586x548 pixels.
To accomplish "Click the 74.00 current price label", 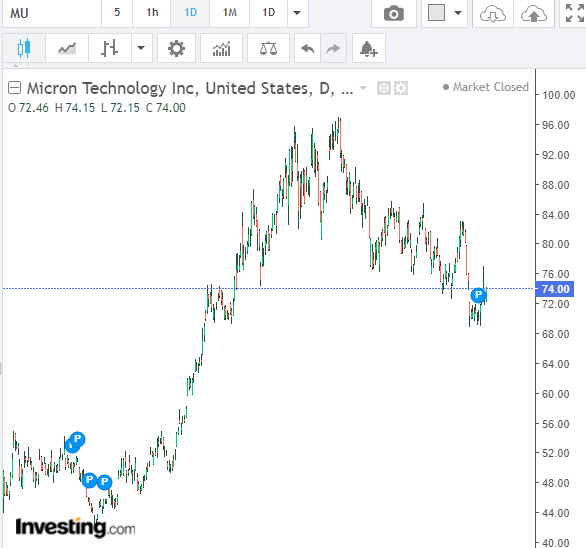I will coord(555,289).
